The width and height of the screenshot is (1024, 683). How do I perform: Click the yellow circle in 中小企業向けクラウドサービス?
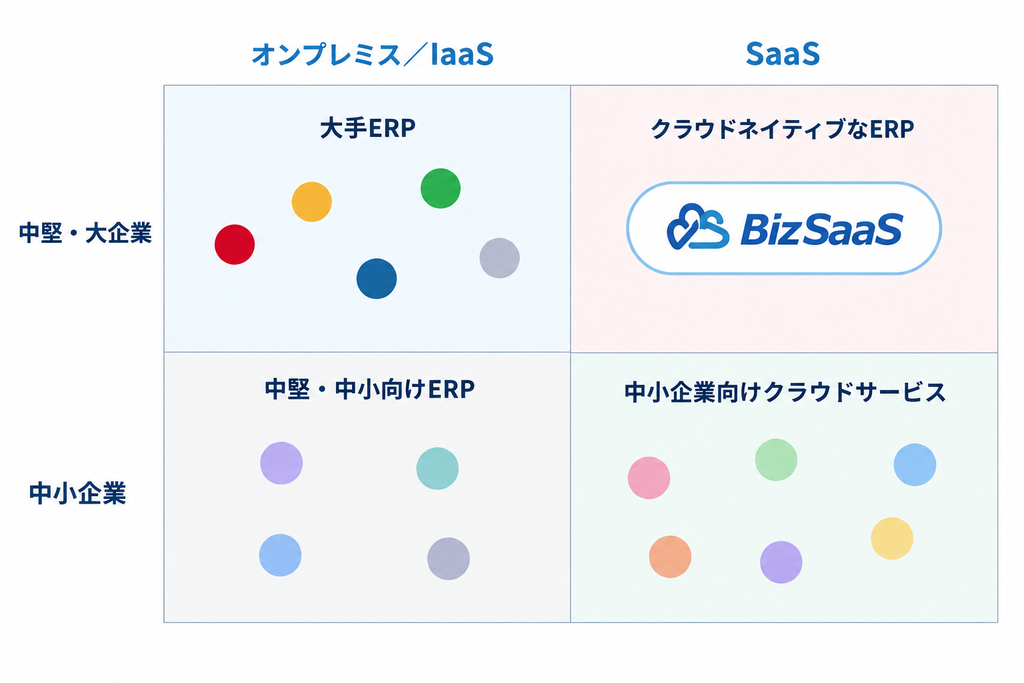891,538
